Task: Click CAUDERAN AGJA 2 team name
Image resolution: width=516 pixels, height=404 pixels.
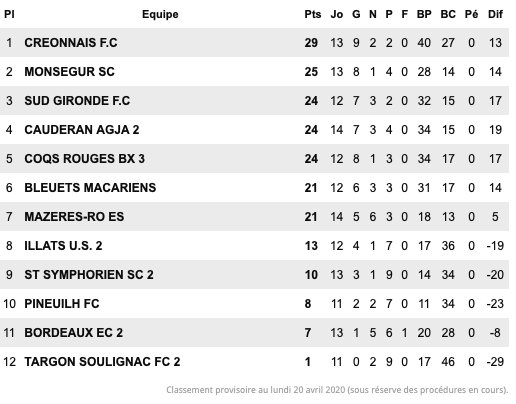Action: pyautogui.click(x=82, y=130)
